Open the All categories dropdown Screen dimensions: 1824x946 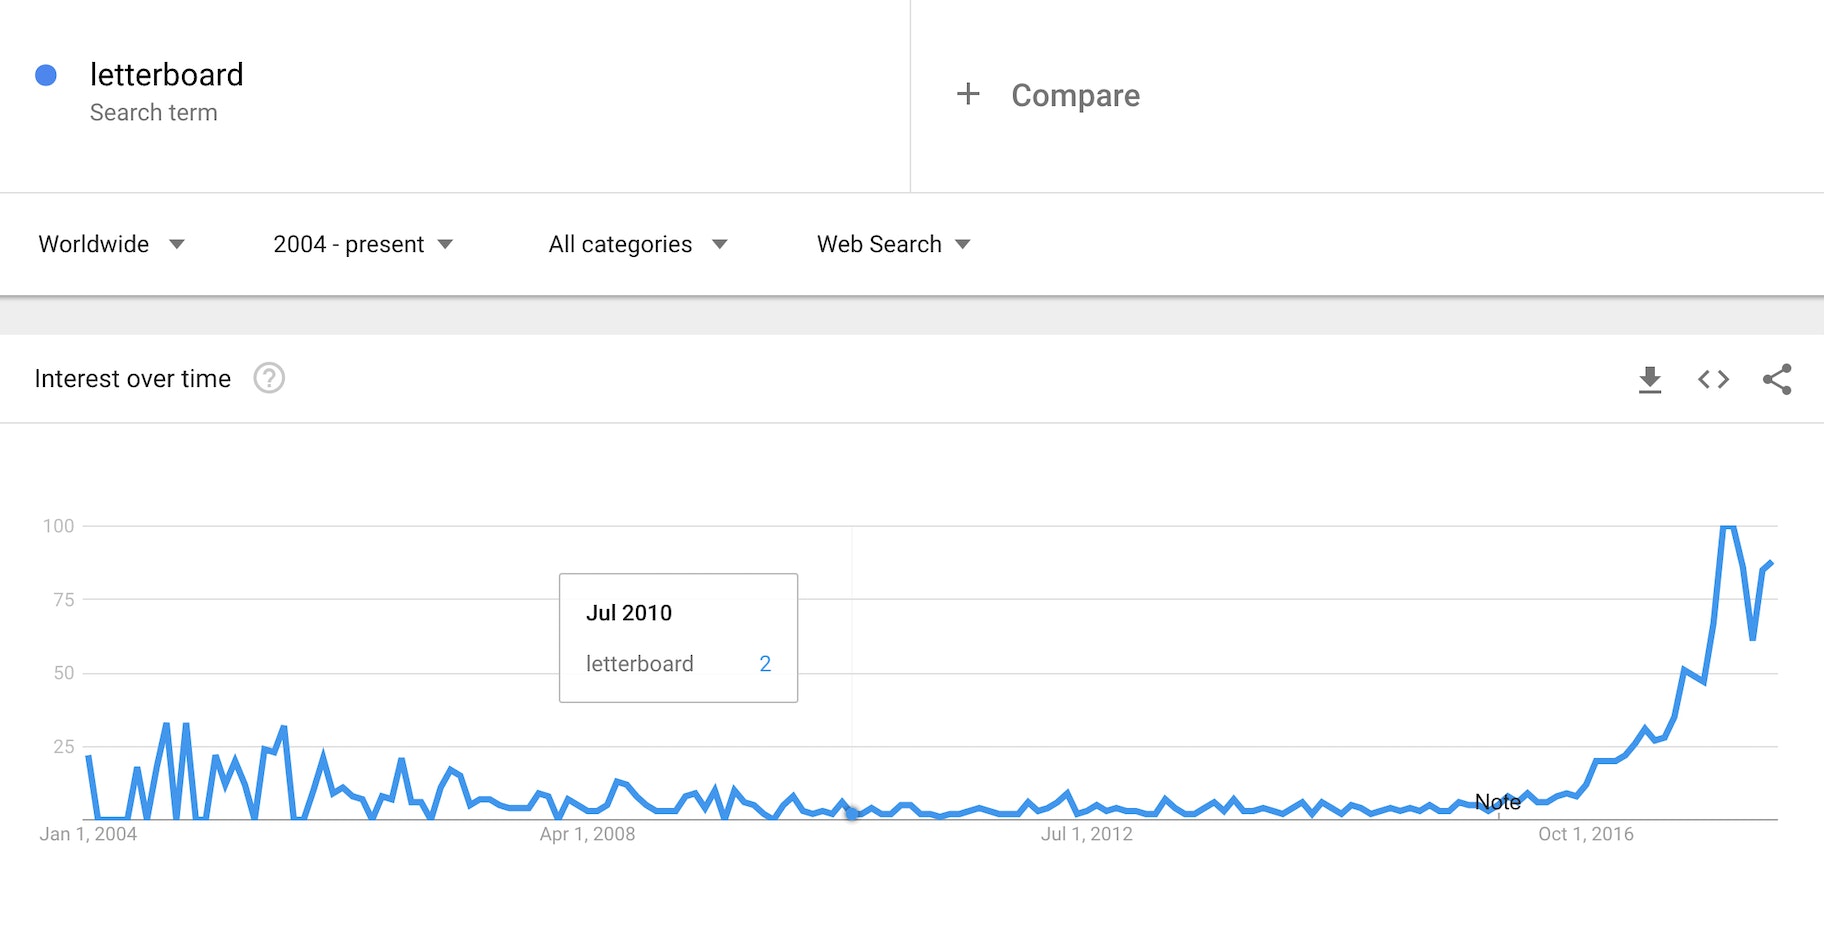(x=637, y=244)
